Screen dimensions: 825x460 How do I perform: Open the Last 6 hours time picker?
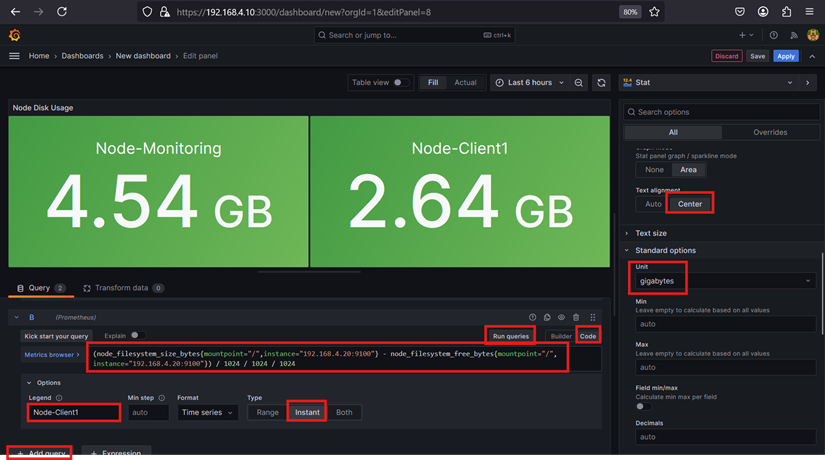click(530, 83)
